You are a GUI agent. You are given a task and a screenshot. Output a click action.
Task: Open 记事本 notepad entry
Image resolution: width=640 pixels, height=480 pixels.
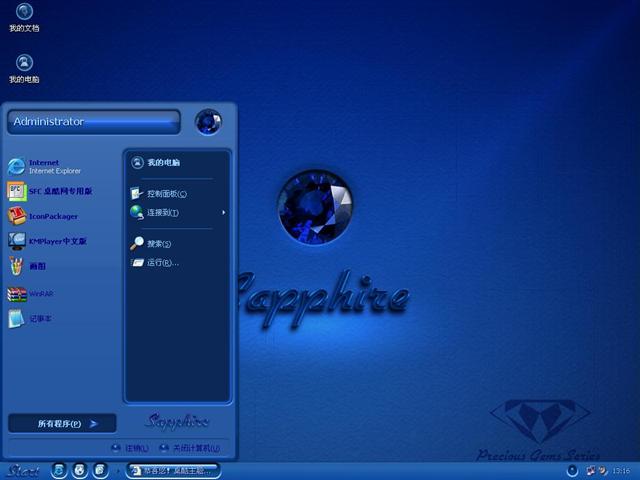(x=29, y=318)
